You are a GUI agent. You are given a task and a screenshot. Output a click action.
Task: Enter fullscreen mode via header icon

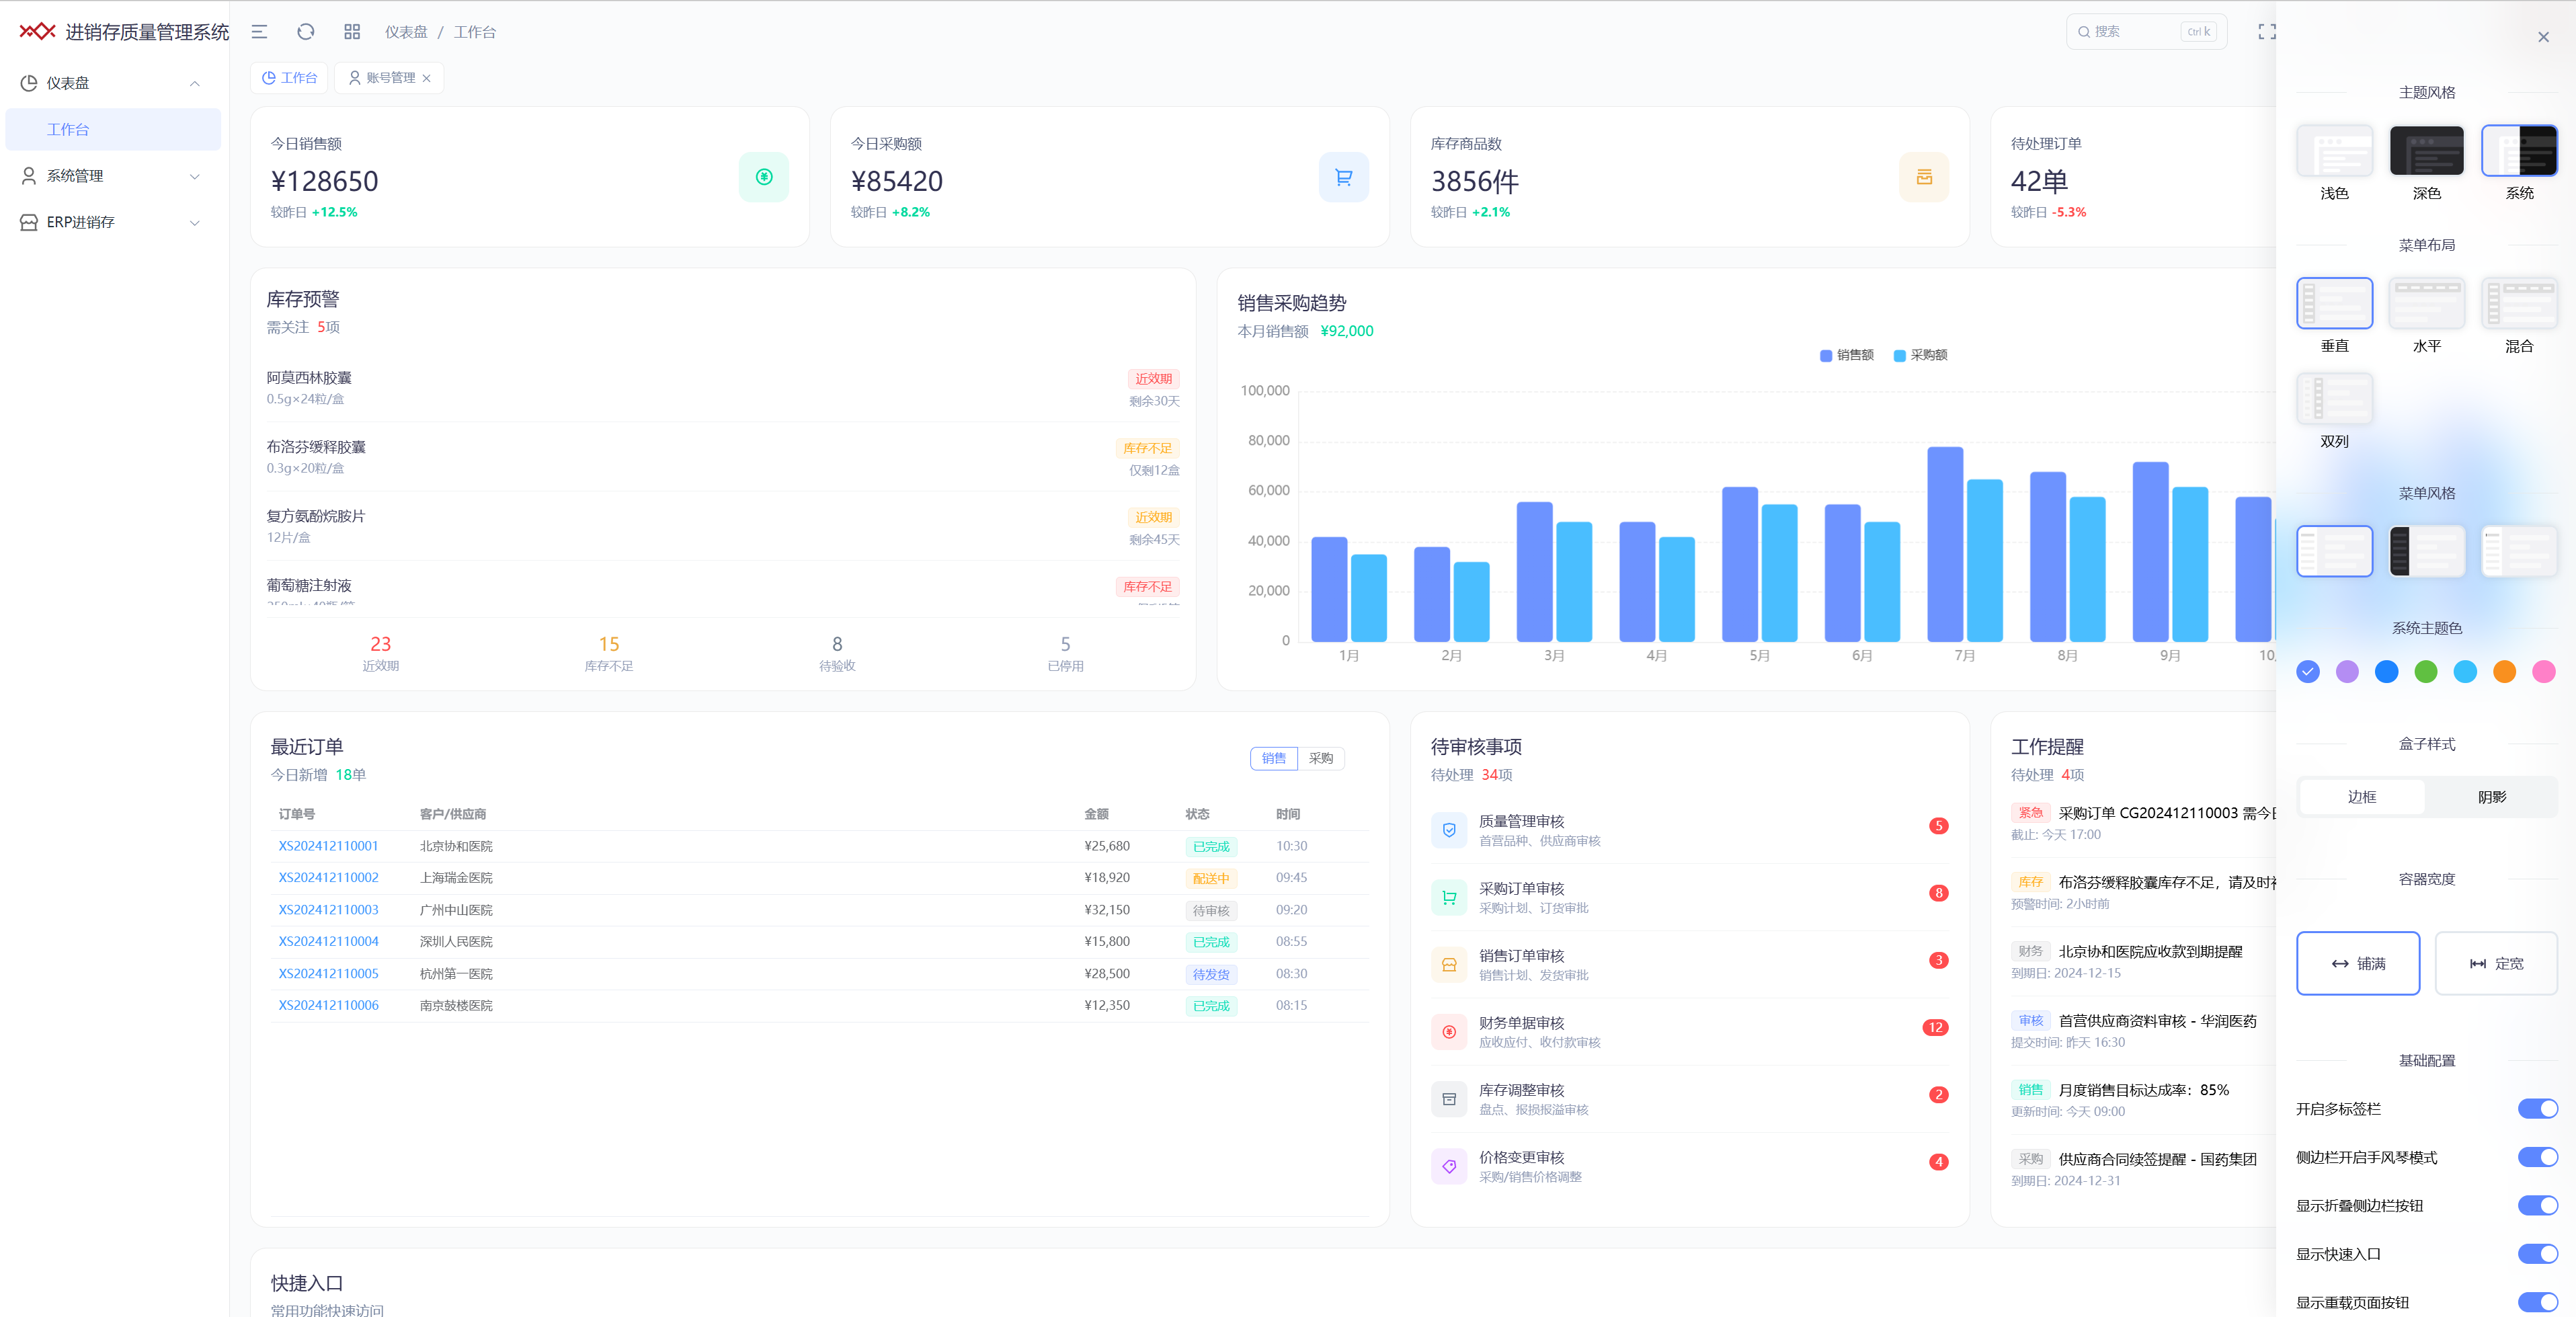[x=2267, y=32]
